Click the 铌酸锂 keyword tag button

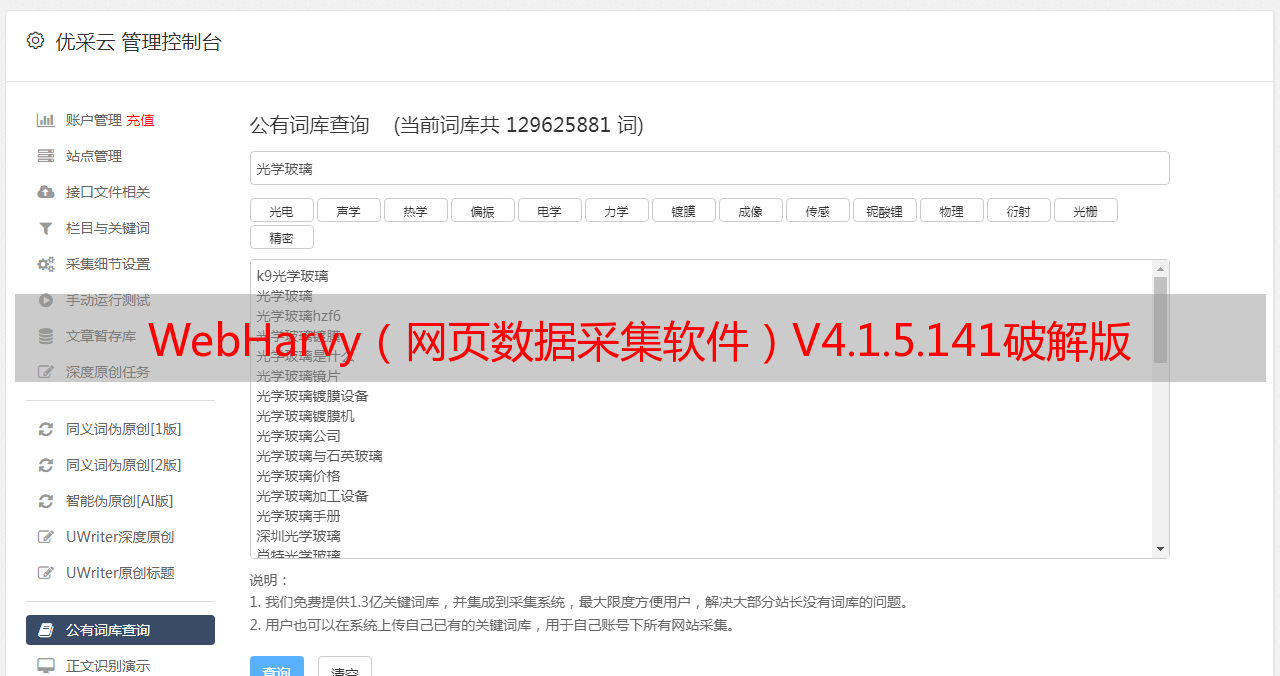point(885,211)
